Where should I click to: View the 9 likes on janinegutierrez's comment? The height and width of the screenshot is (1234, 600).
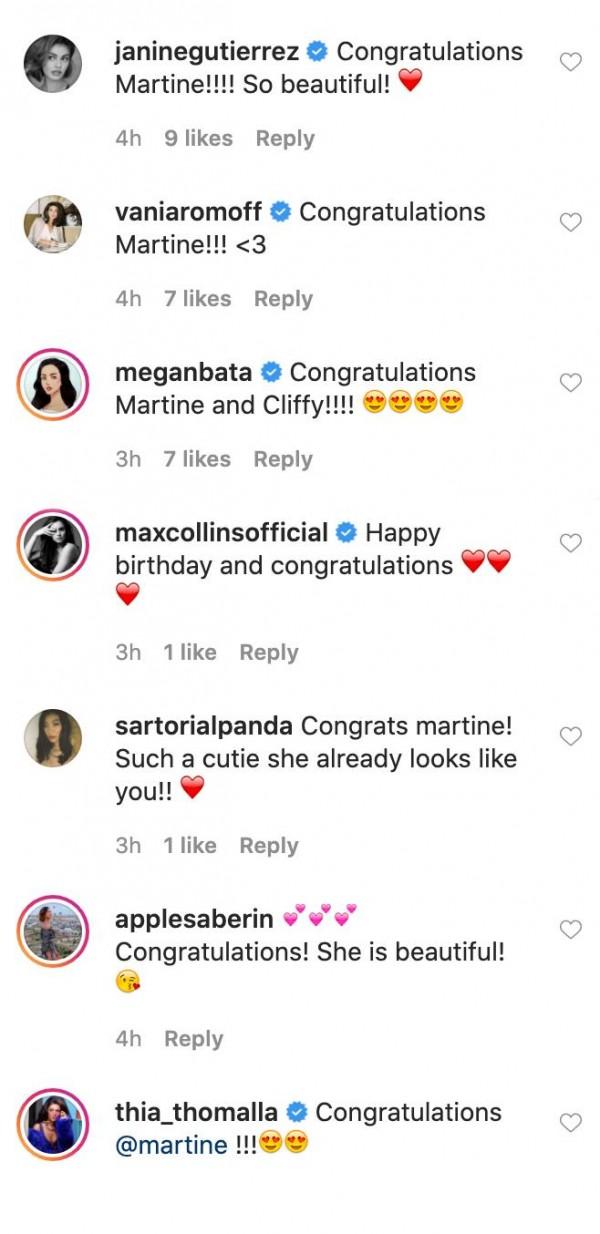(198, 139)
